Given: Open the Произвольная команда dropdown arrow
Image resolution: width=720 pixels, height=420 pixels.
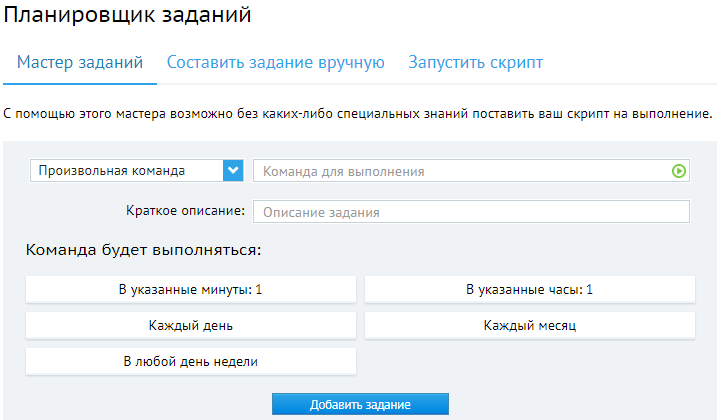Looking at the screenshot, I should (233, 171).
